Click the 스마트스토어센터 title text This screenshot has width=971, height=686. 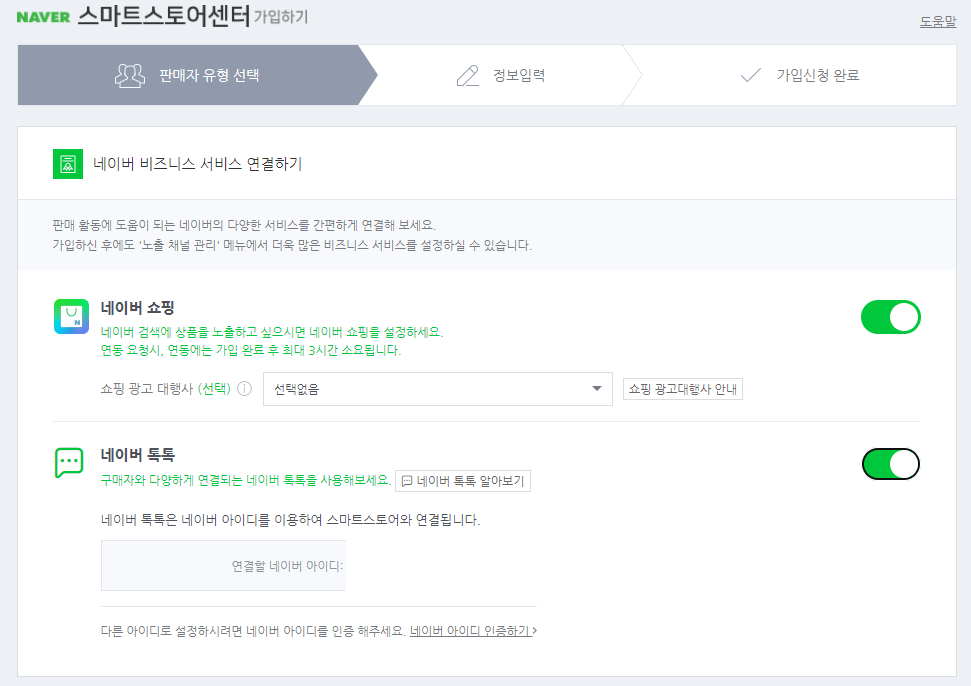(164, 16)
